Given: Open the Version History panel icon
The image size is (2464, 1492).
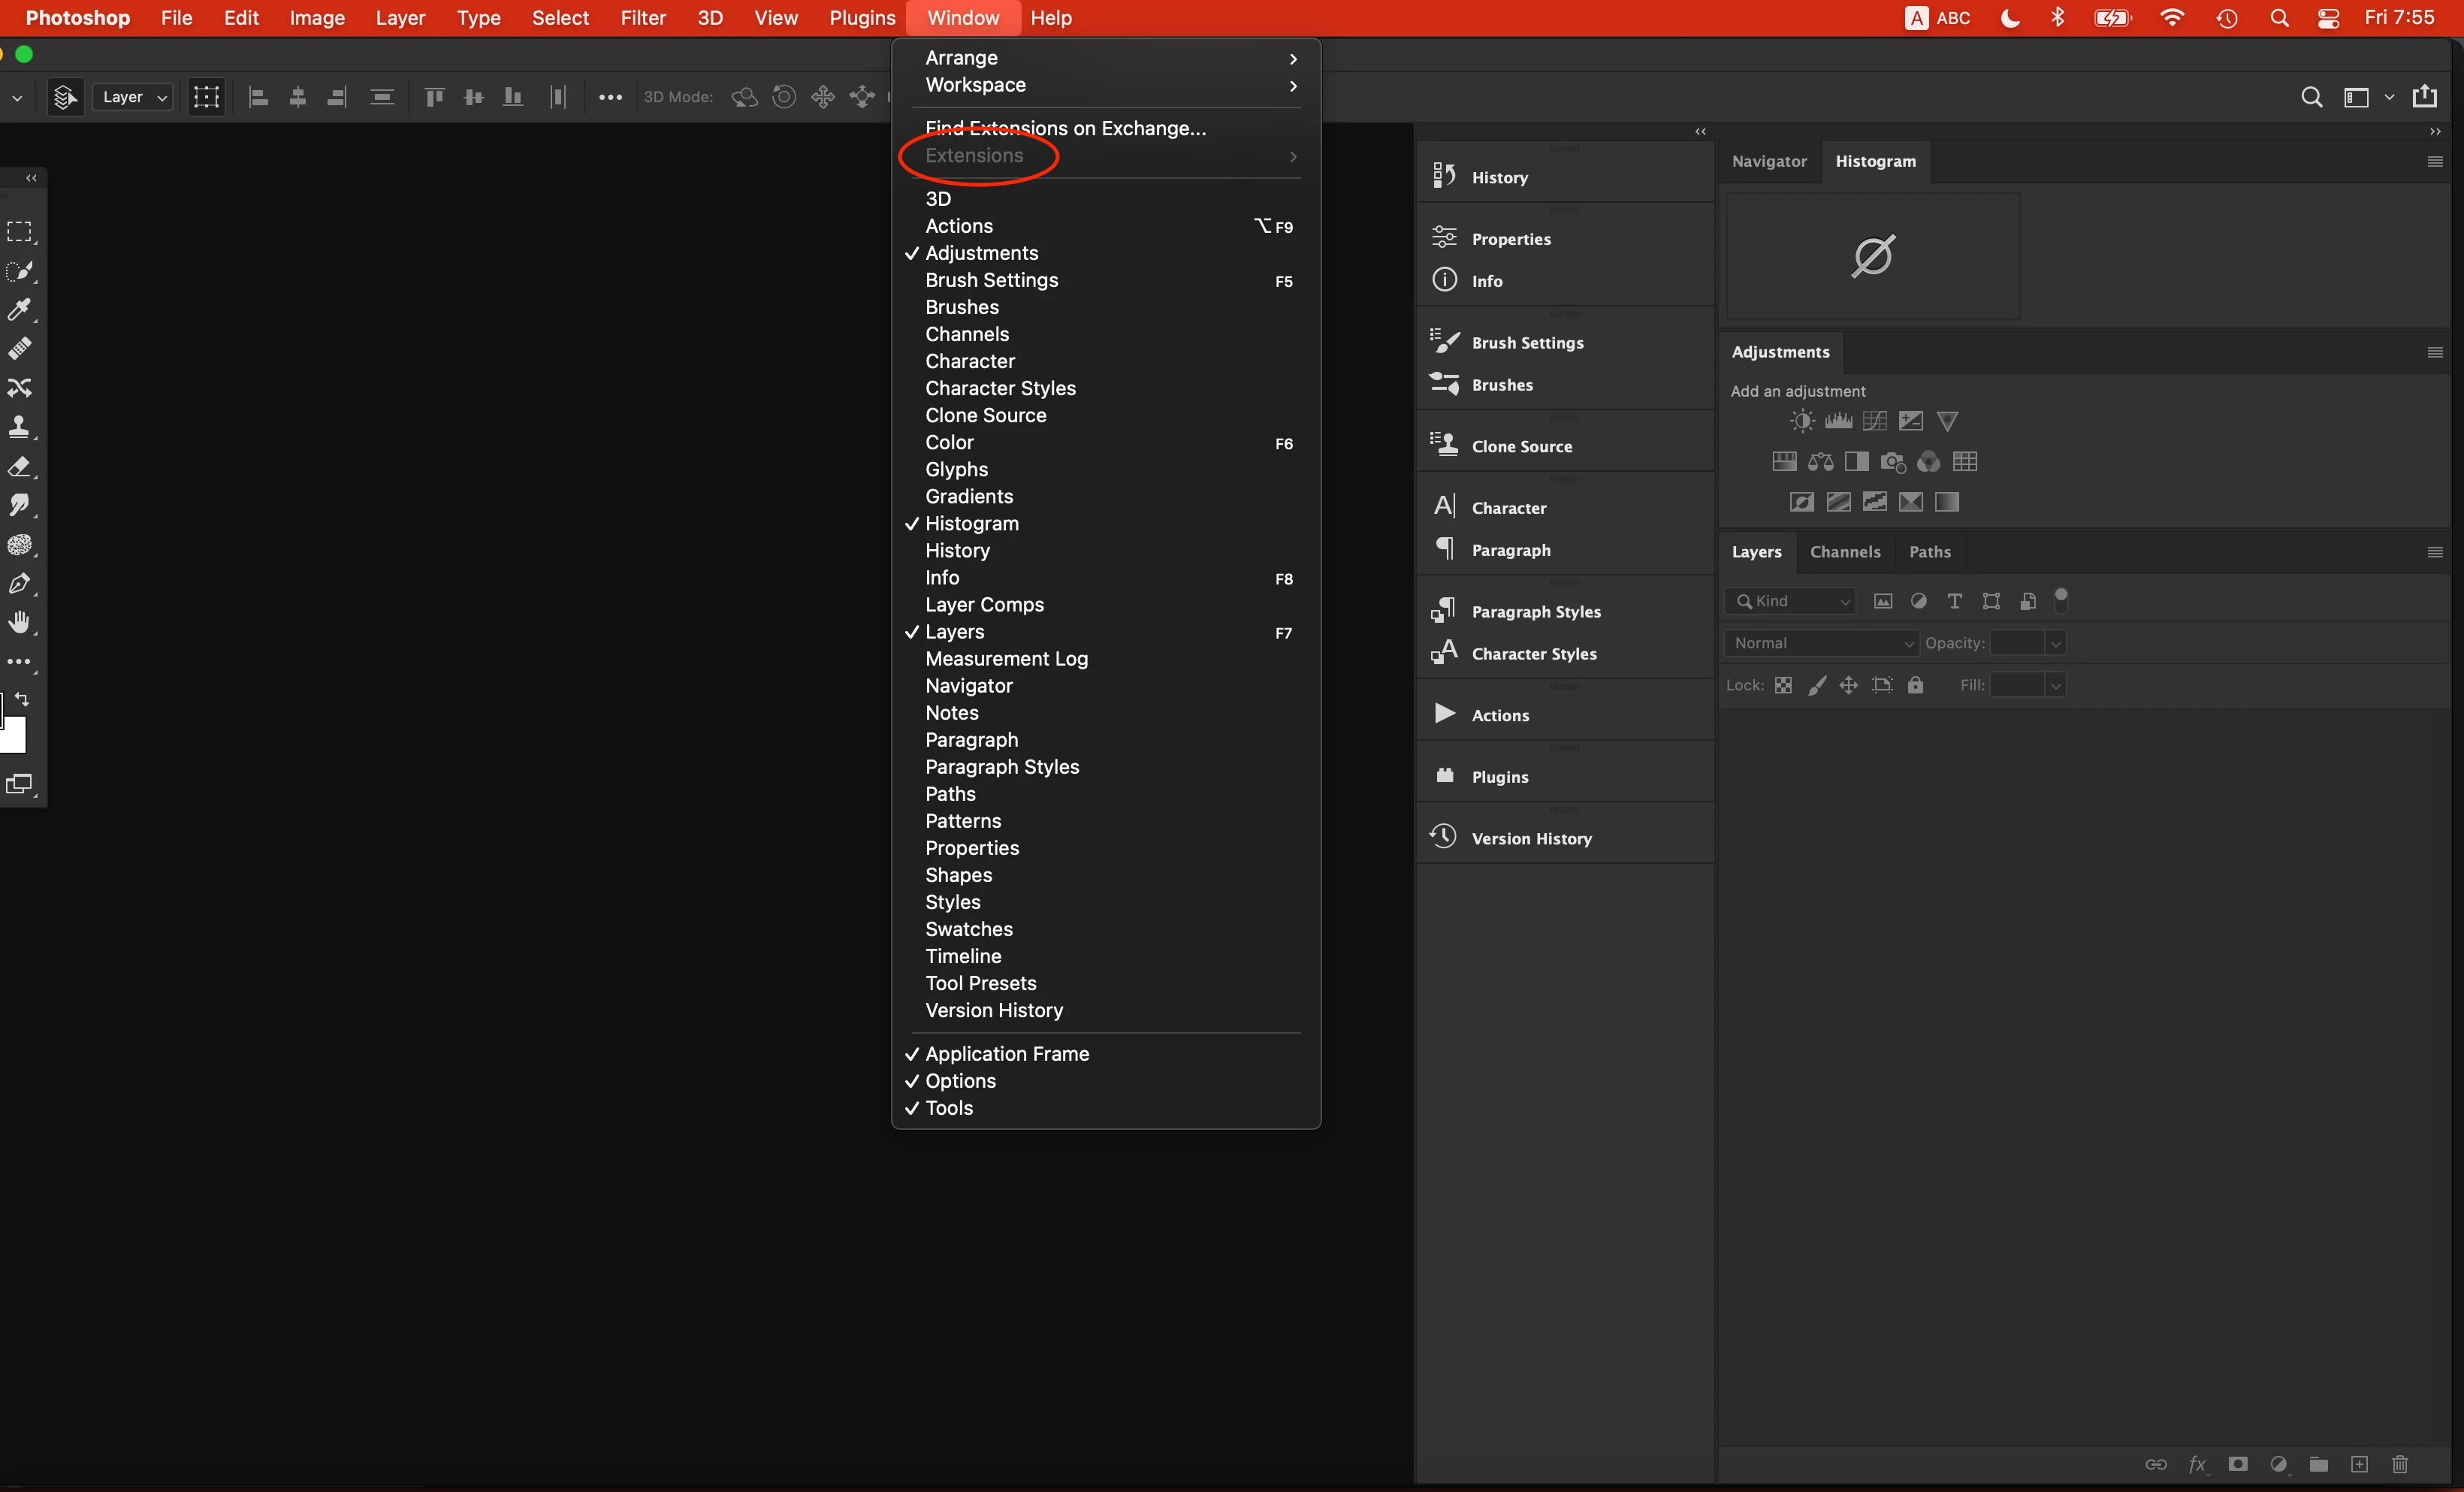Looking at the screenshot, I should pos(1444,837).
